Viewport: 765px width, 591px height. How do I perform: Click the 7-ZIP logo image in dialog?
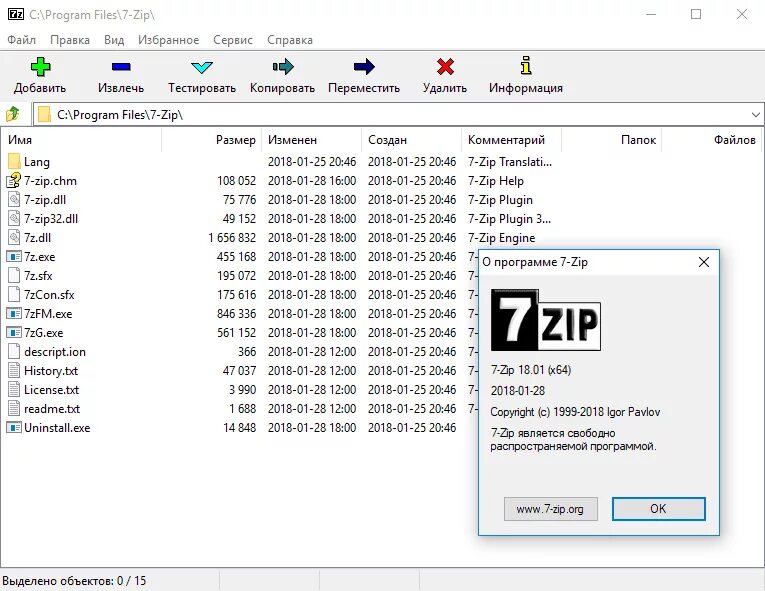click(545, 320)
